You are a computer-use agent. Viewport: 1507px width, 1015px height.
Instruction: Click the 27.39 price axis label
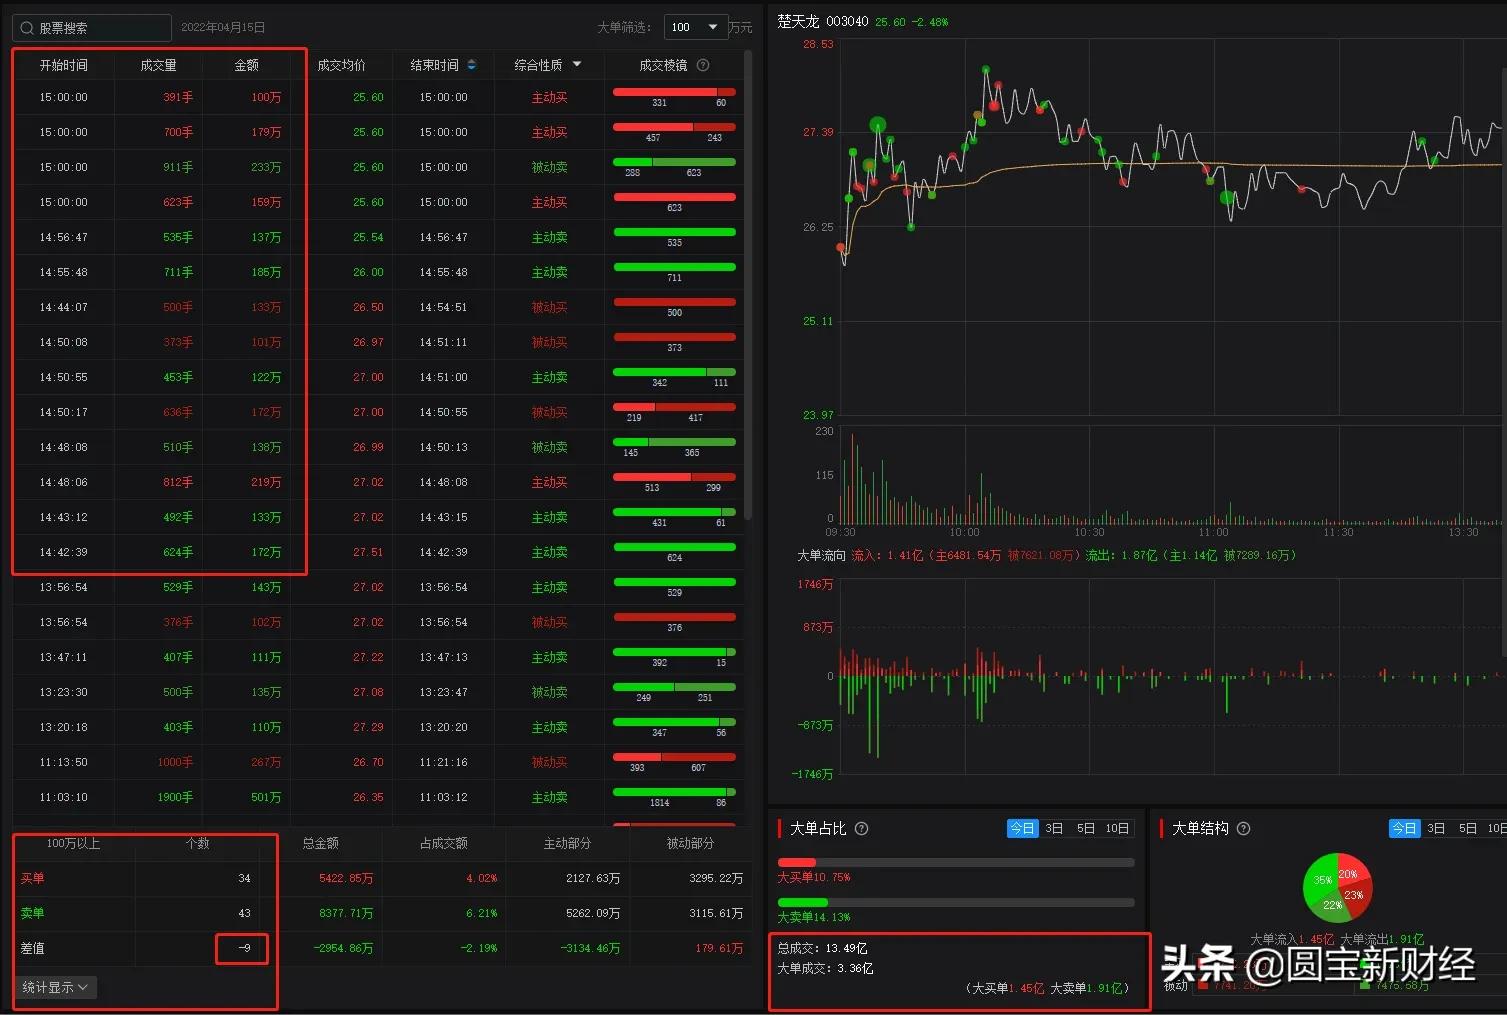pyautogui.click(x=817, y=132)
